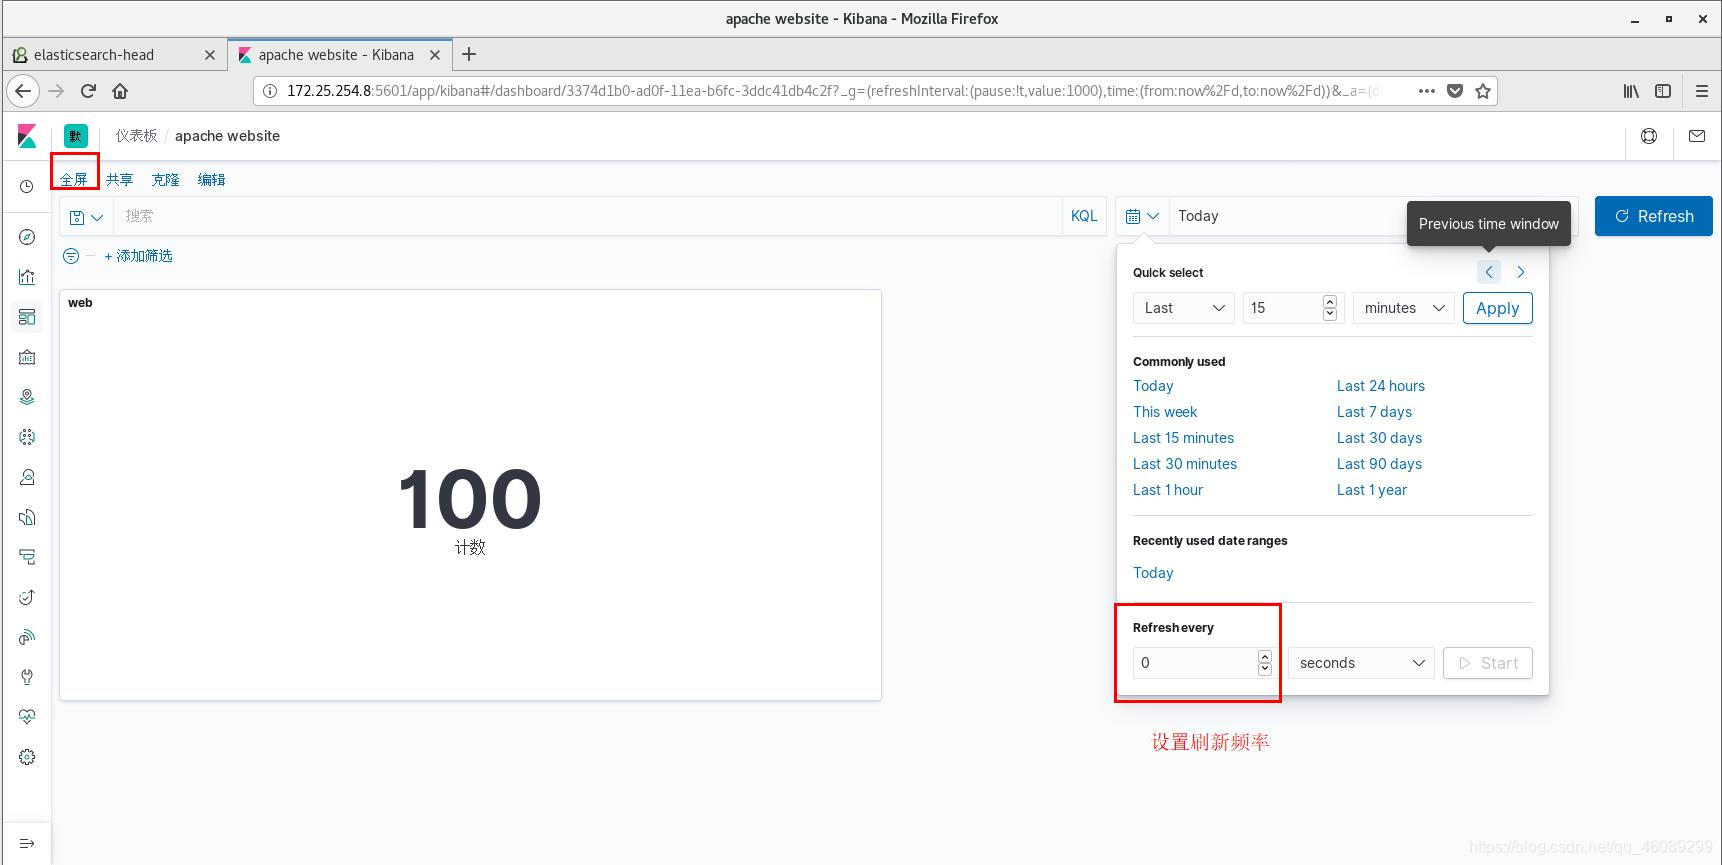The image size is (1722, 865).
Task: Open Stack Monitoring heartbeat icon in sidebar
Action: point(27,717)
